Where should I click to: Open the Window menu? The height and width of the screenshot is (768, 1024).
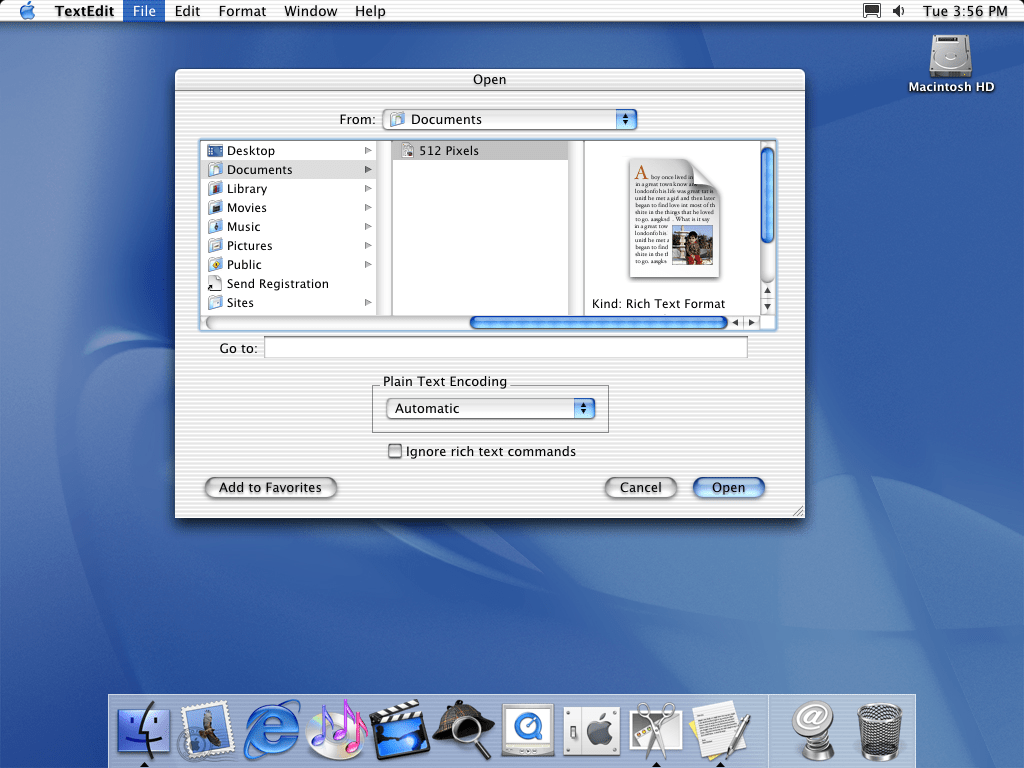point(310,11)
